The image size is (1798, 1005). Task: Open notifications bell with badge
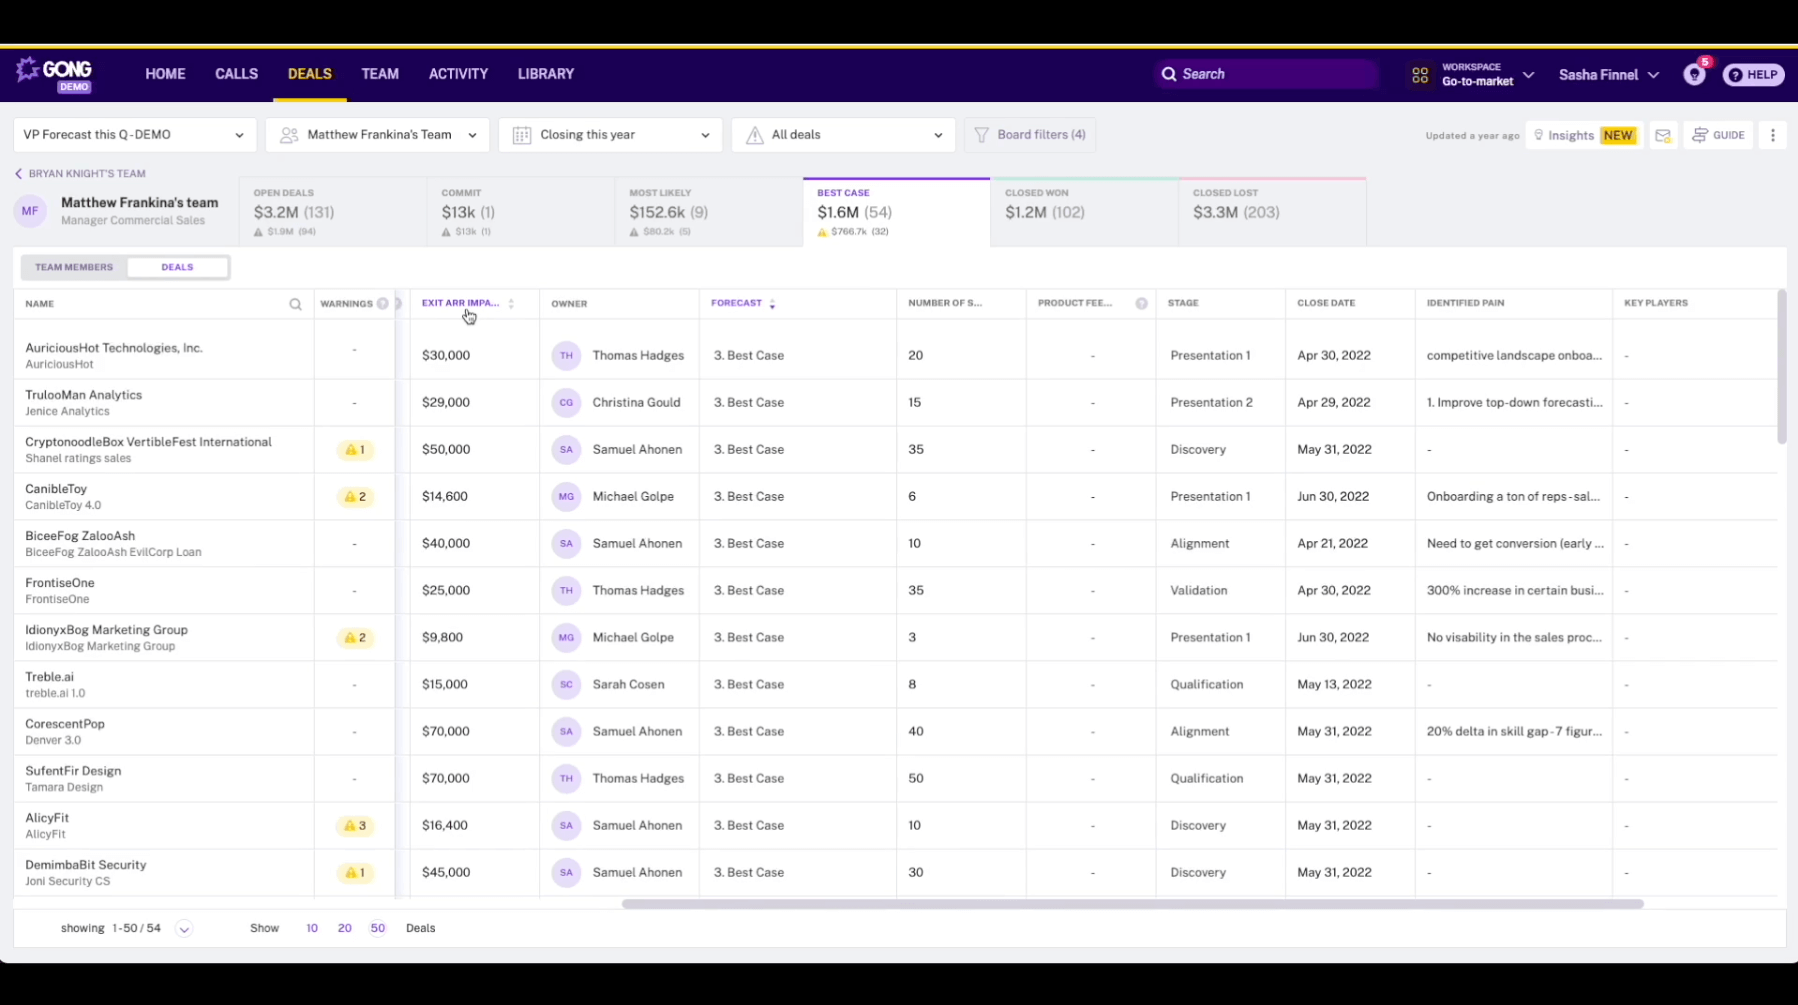[x=1695, y=74]
